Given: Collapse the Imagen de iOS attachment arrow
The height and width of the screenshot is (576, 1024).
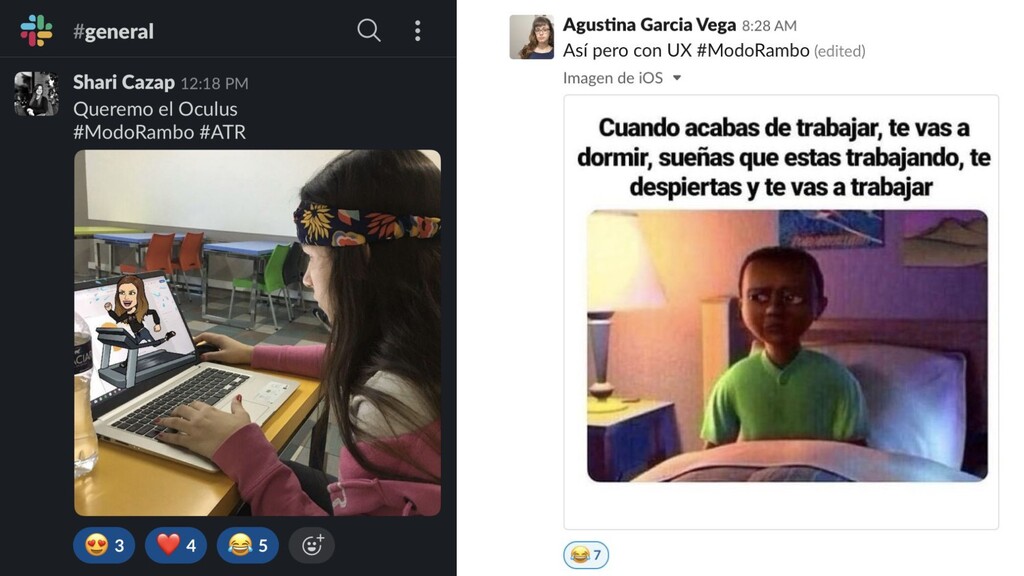Looking at the screenshot, I should (x=677, y=78).
